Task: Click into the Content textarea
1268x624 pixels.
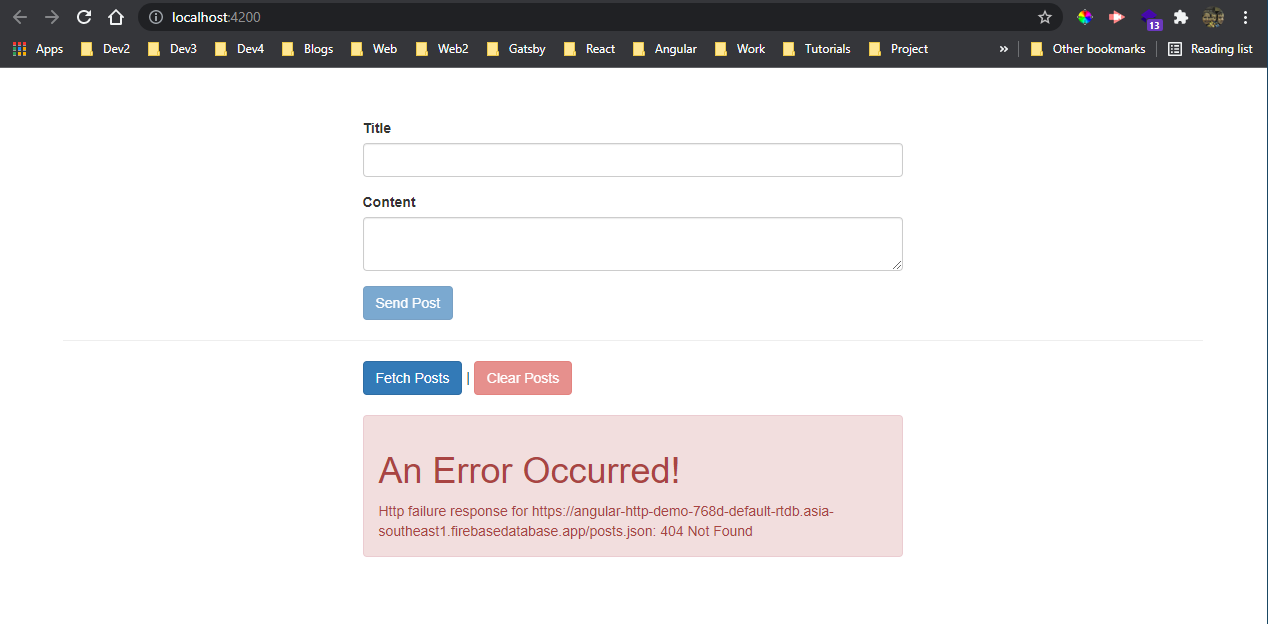Action: pyautogui.click(x=632, y=244)
